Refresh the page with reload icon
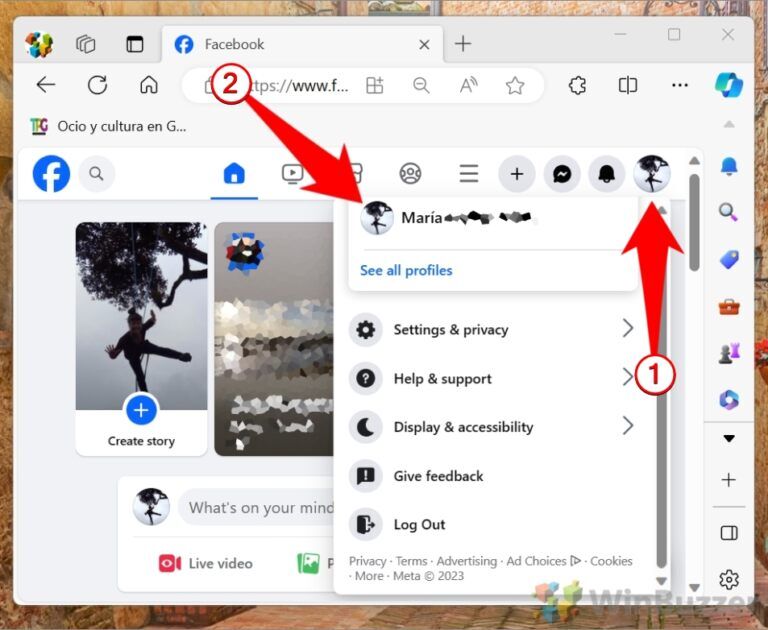 coord(97,85)
